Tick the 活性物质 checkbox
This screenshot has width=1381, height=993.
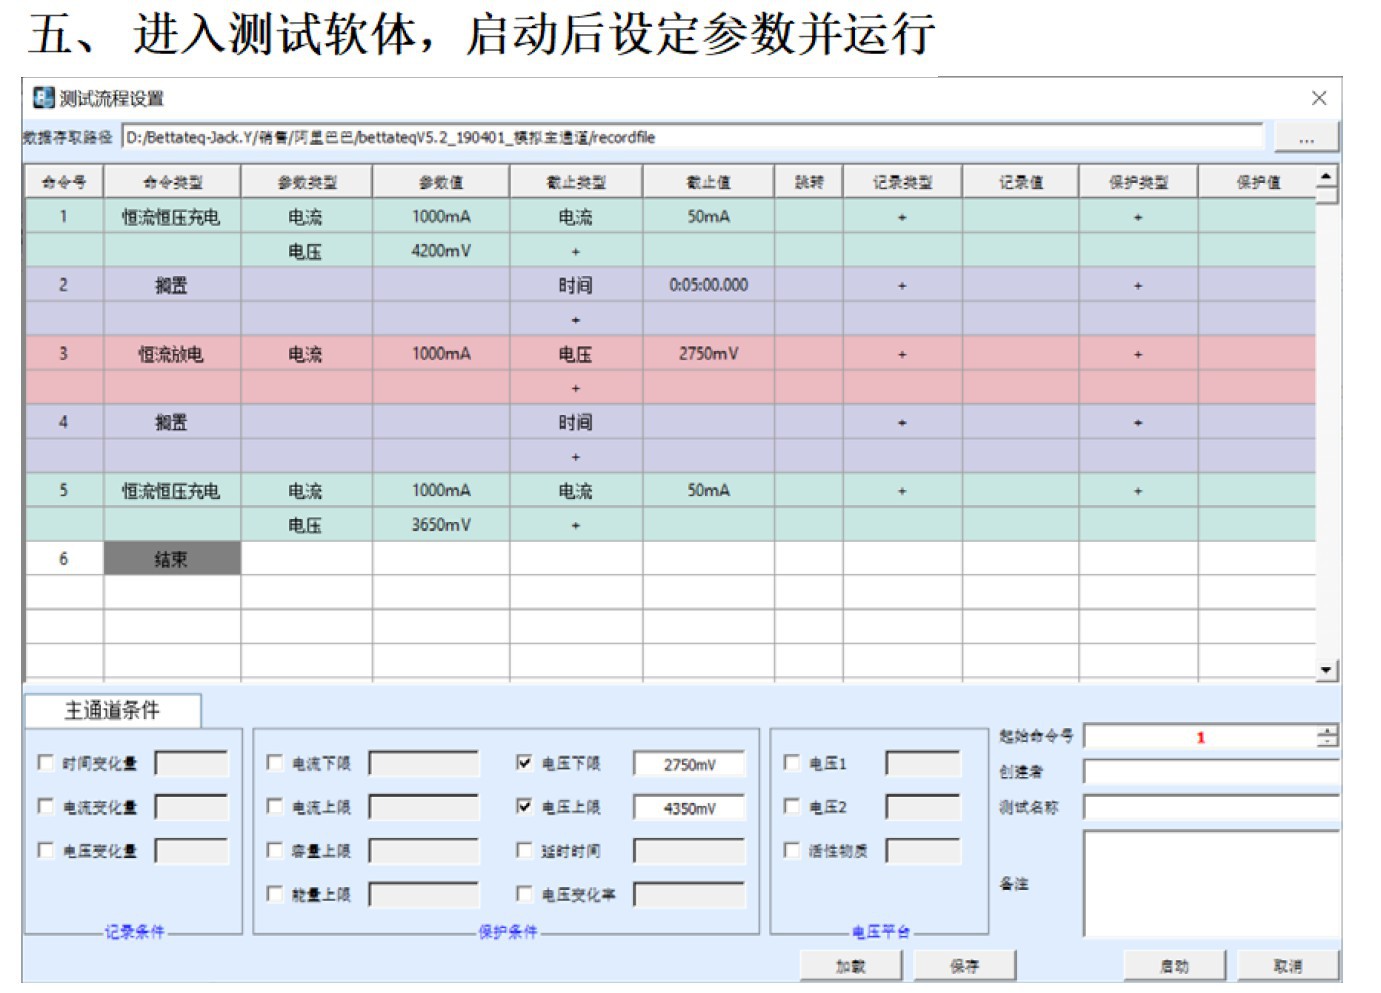tap(791, 850)
